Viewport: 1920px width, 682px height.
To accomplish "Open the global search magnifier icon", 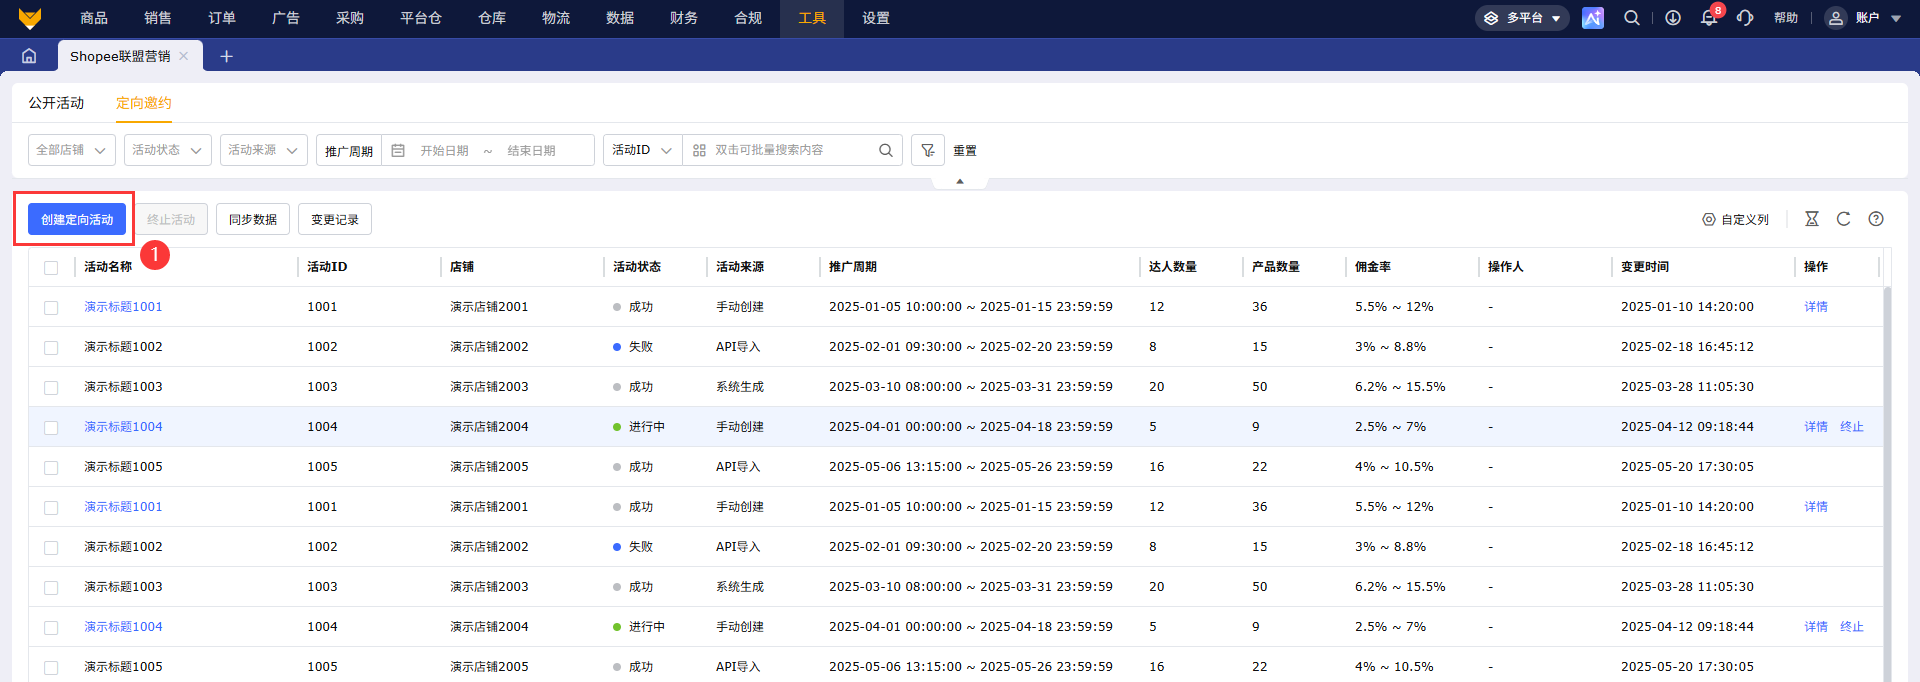I will [x=1632, y=18].
